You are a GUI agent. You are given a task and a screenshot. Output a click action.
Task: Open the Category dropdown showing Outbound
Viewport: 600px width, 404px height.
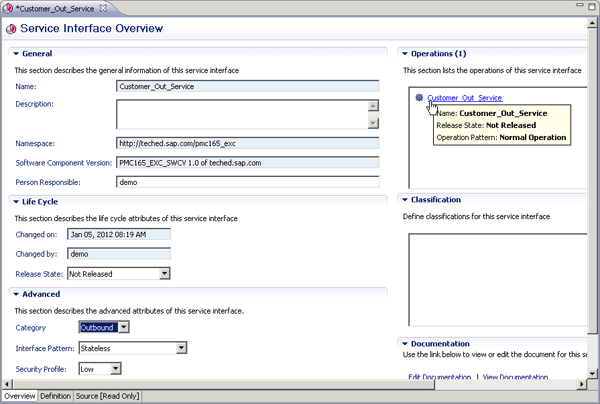pyautogui.click(x=123, y=327)
